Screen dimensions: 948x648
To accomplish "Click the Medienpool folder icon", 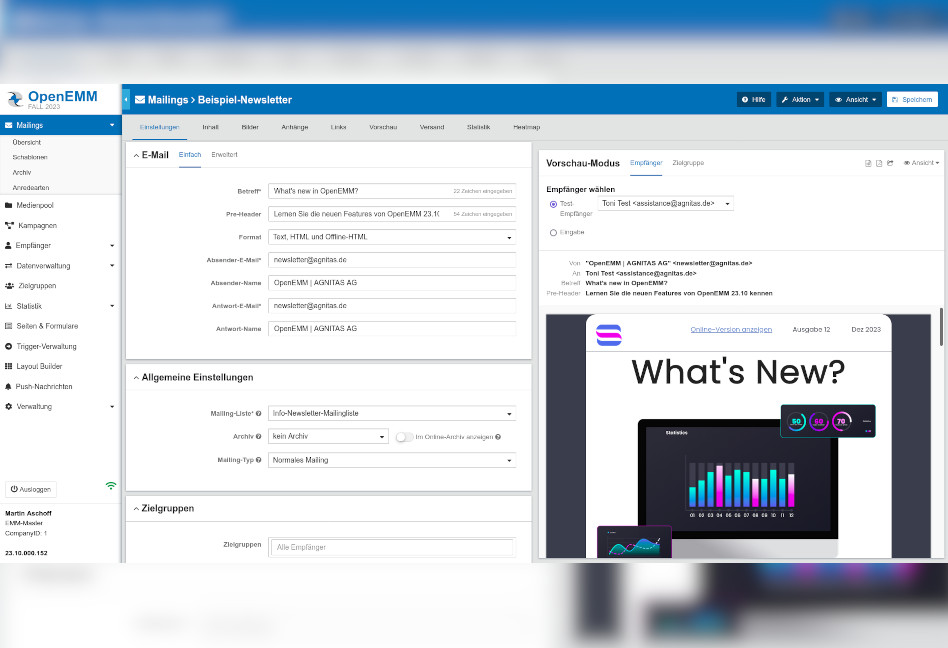I will coord(8,206).
